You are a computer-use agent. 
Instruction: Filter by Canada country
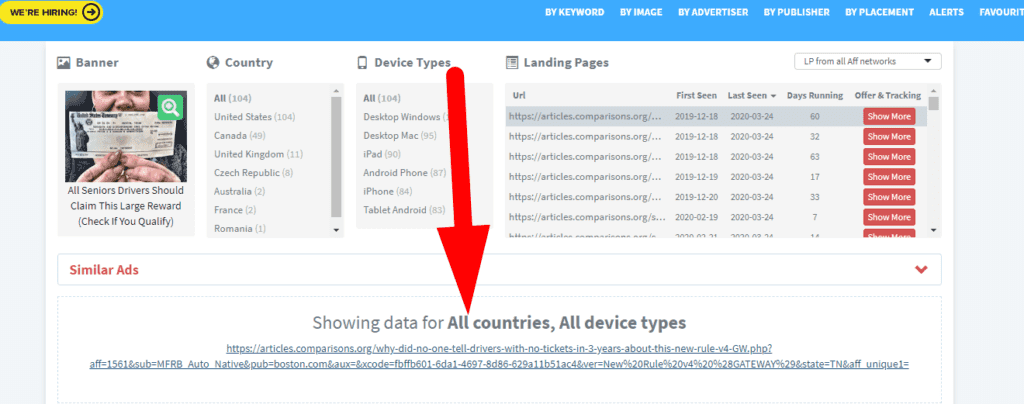pyautogui.click(x=240, y=136)
